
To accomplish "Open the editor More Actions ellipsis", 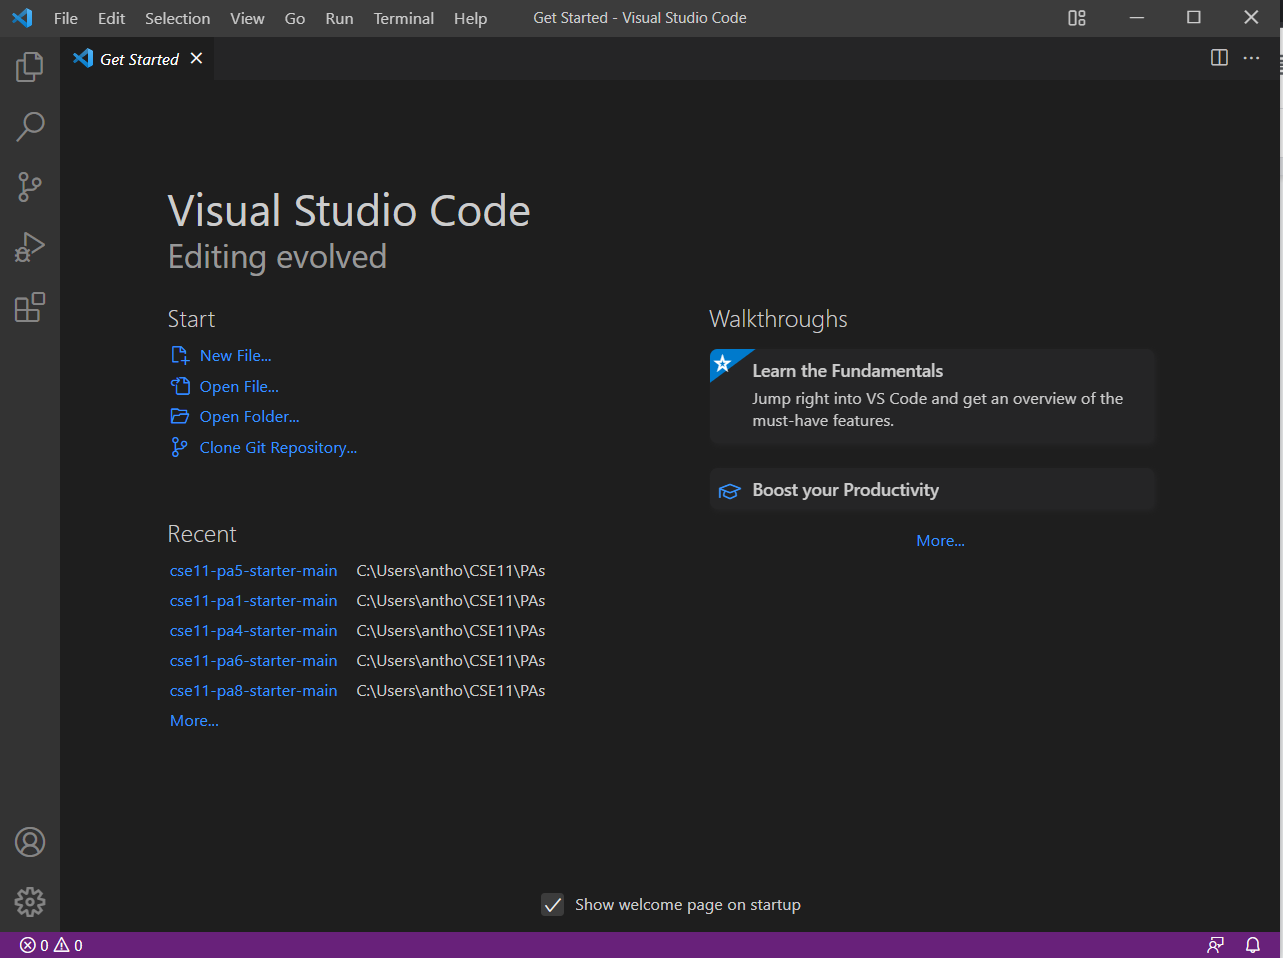I will tap(1251, 58).
